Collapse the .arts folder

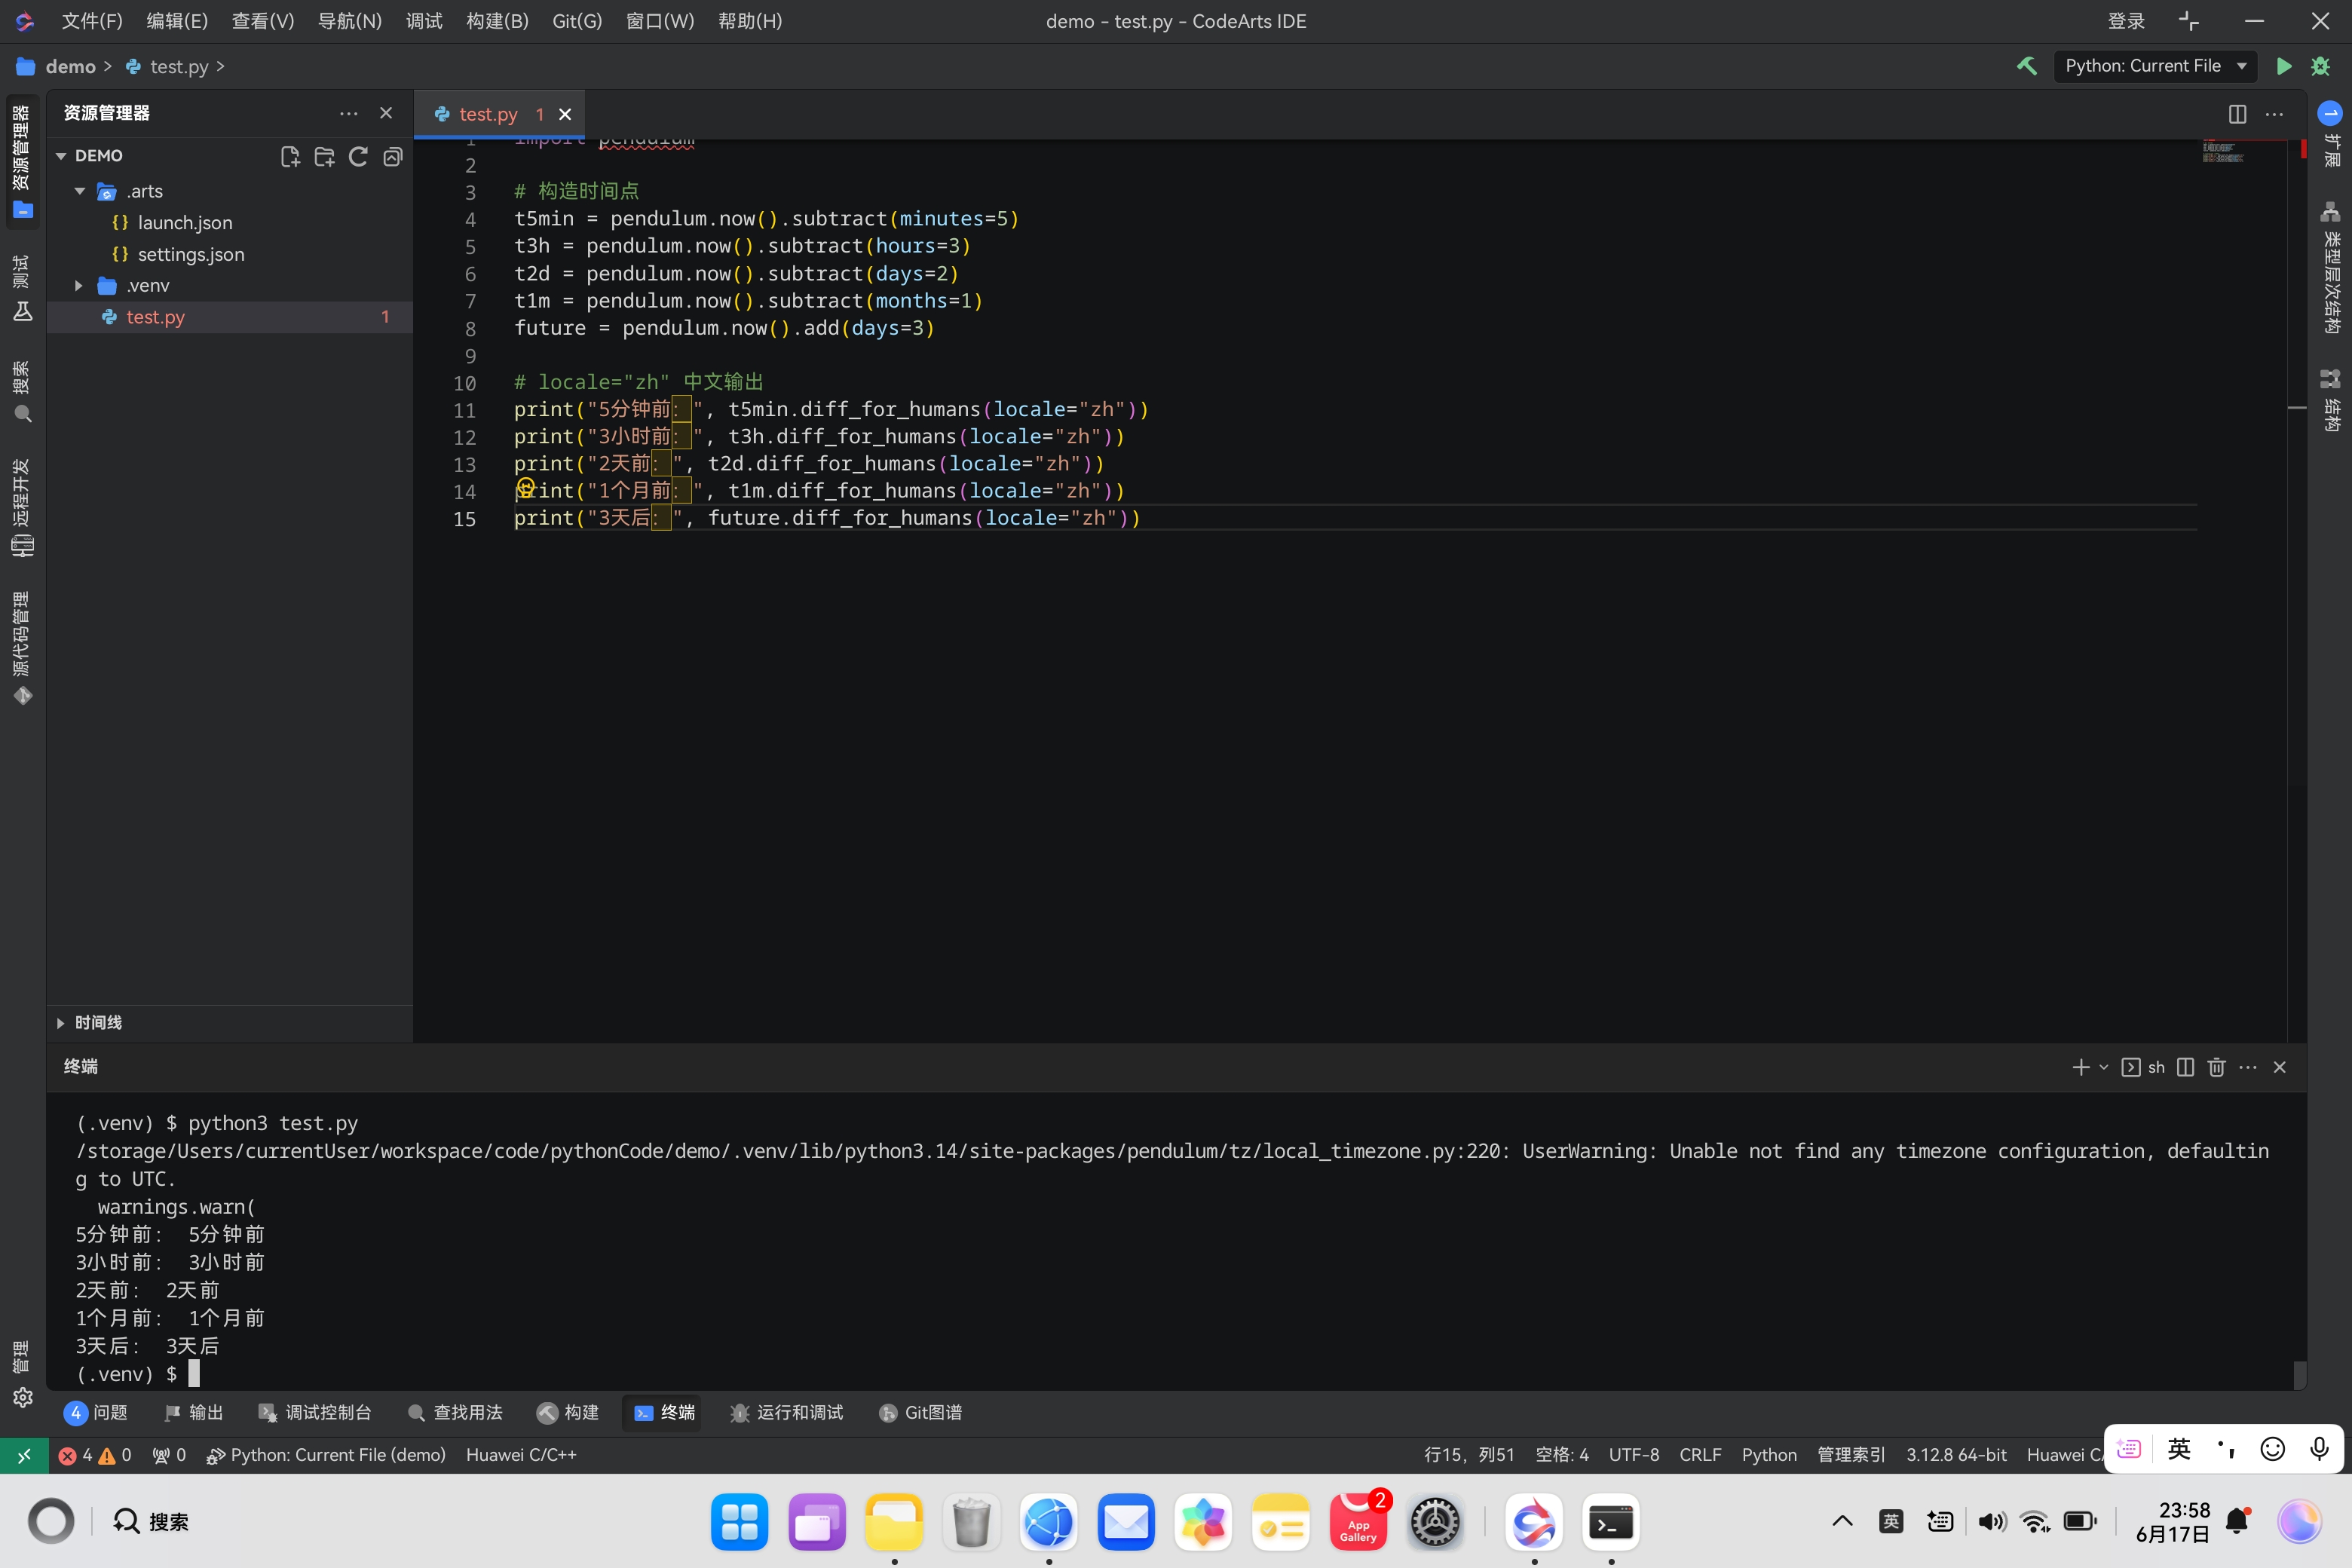79,191
